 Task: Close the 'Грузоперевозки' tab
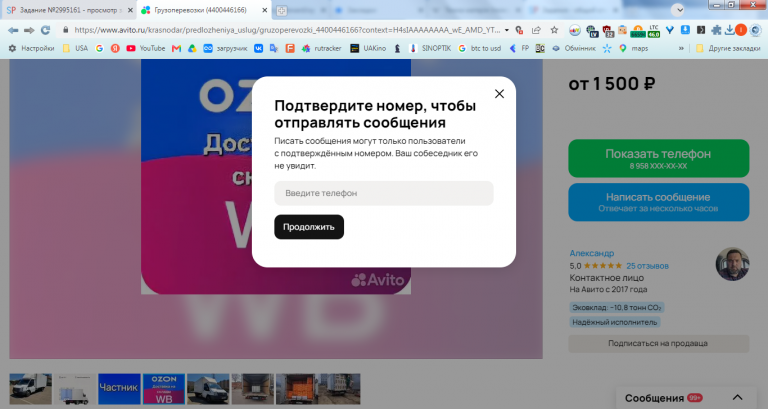click(x=264, y=10)
